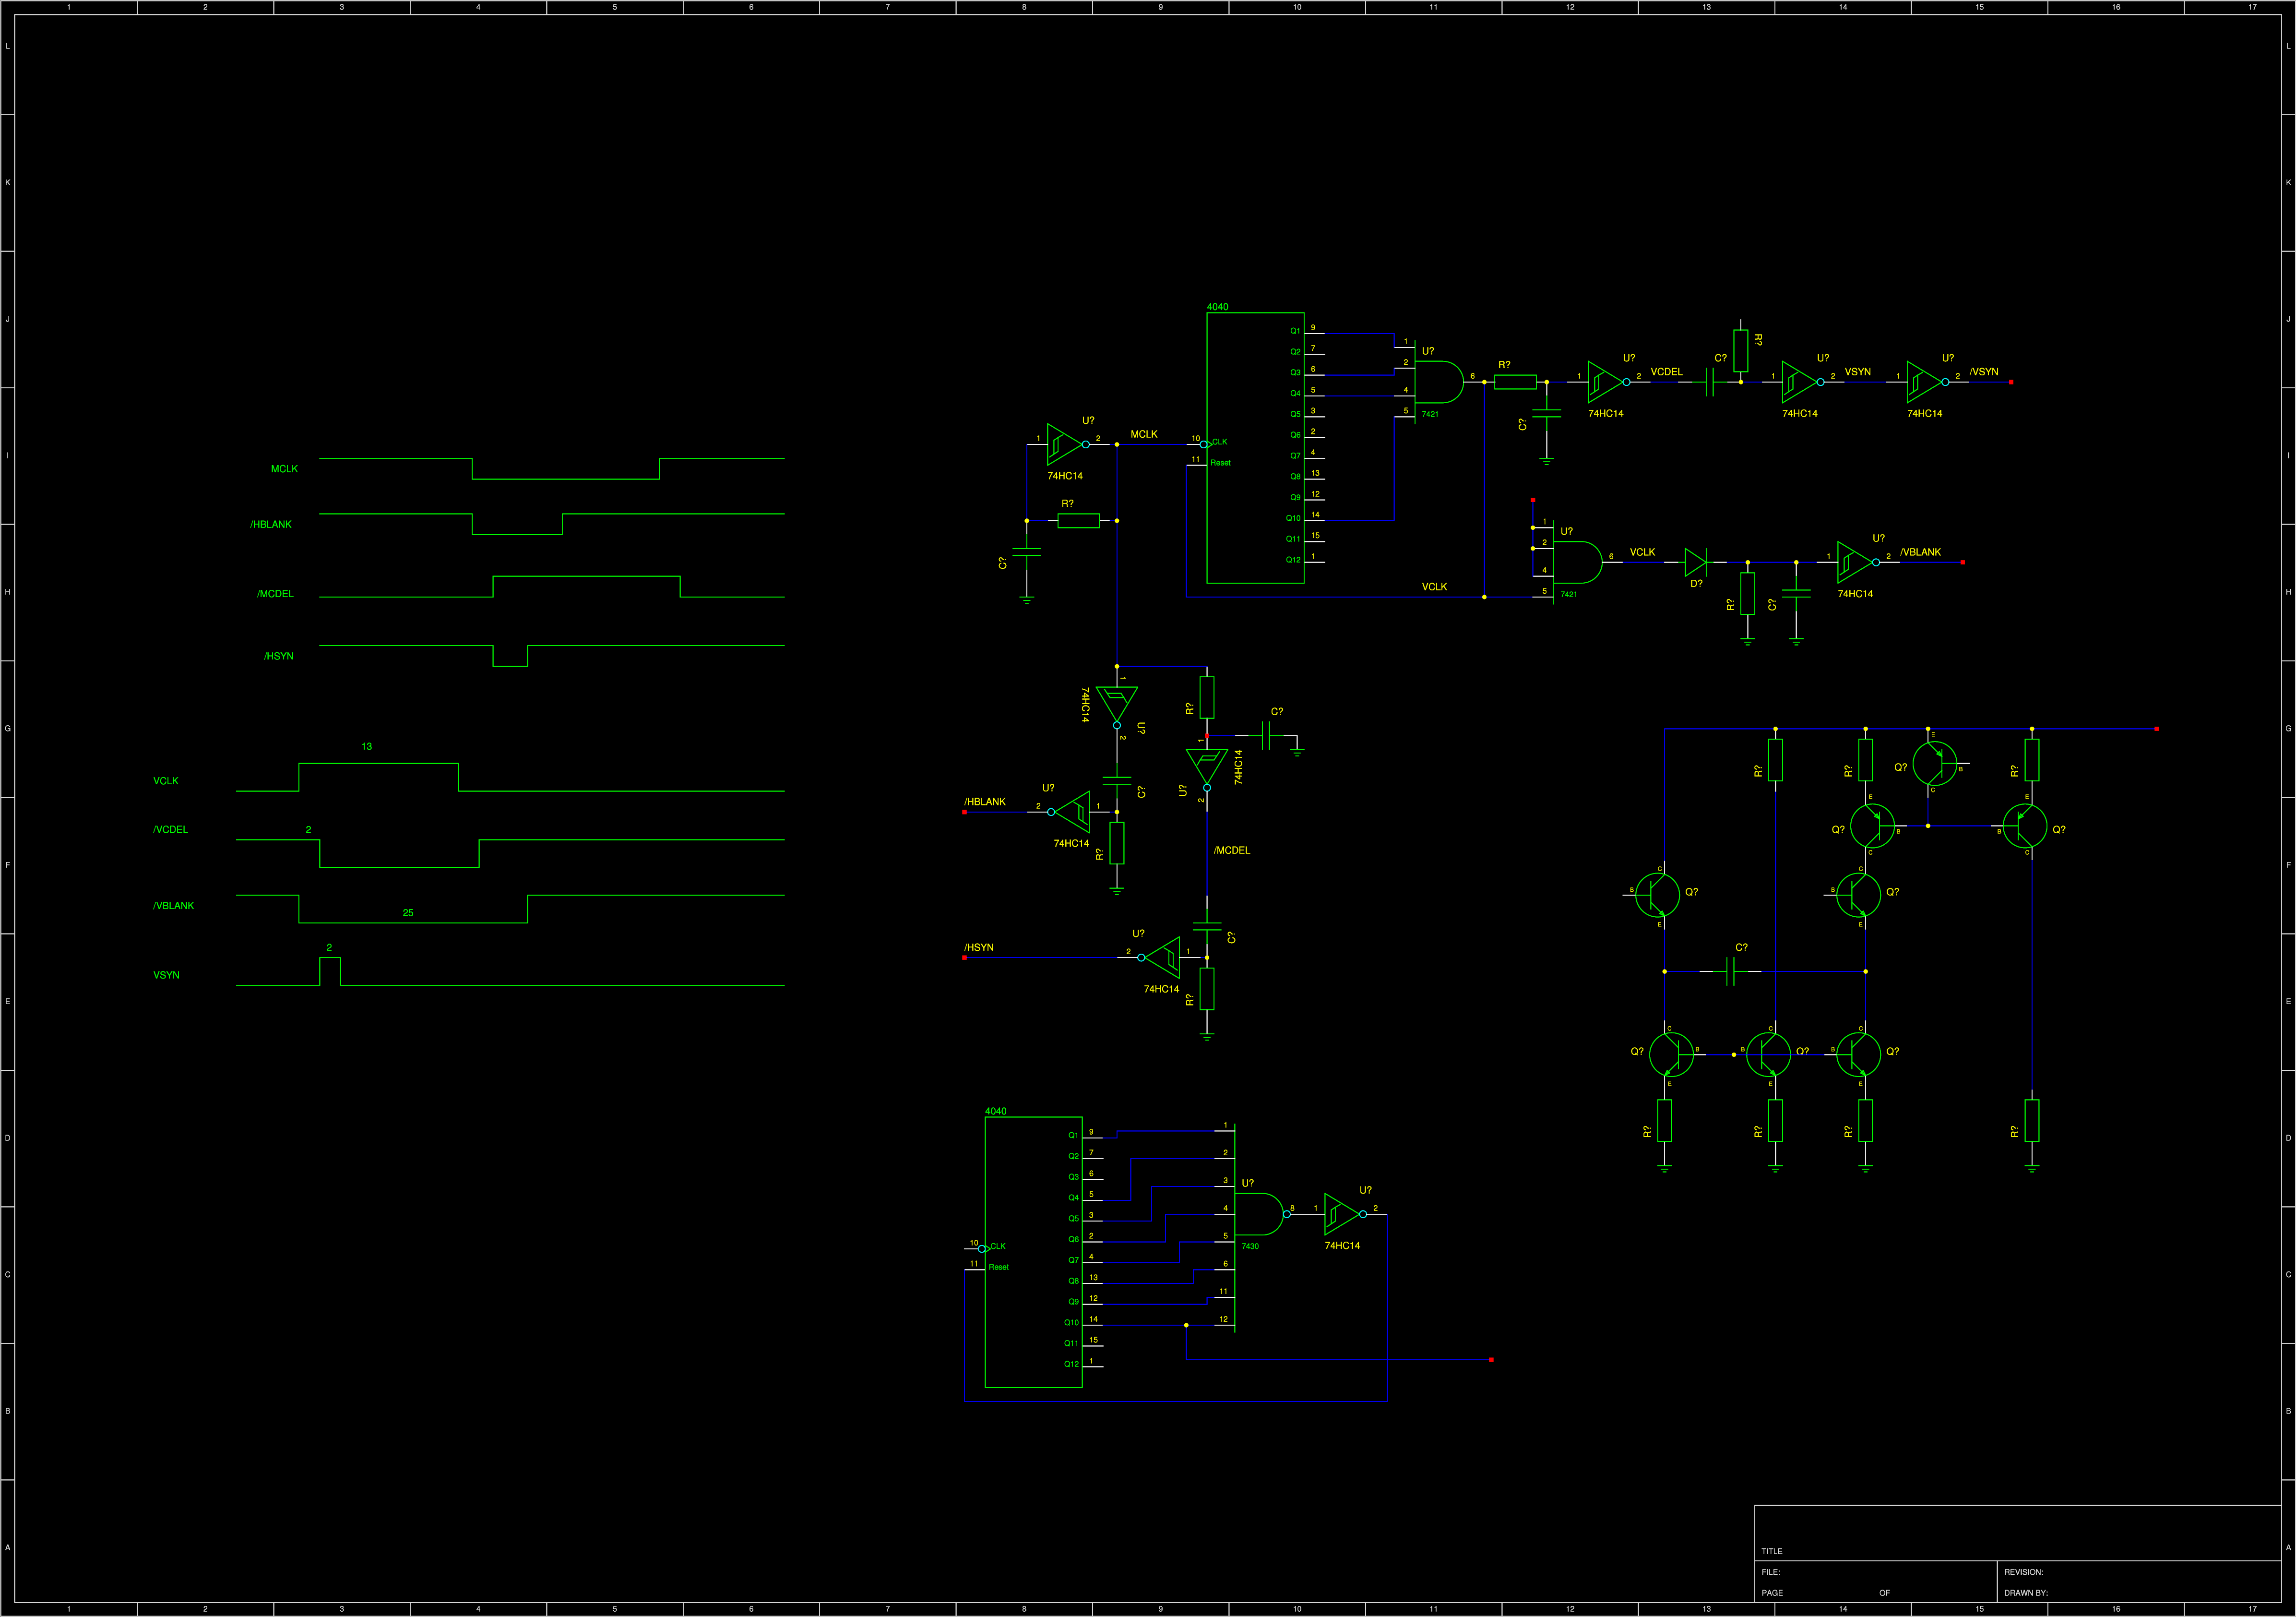Select the red endpoint of the /VBLANK wire
This screenshot has height=1617, width=2296.
point(1963,562)
